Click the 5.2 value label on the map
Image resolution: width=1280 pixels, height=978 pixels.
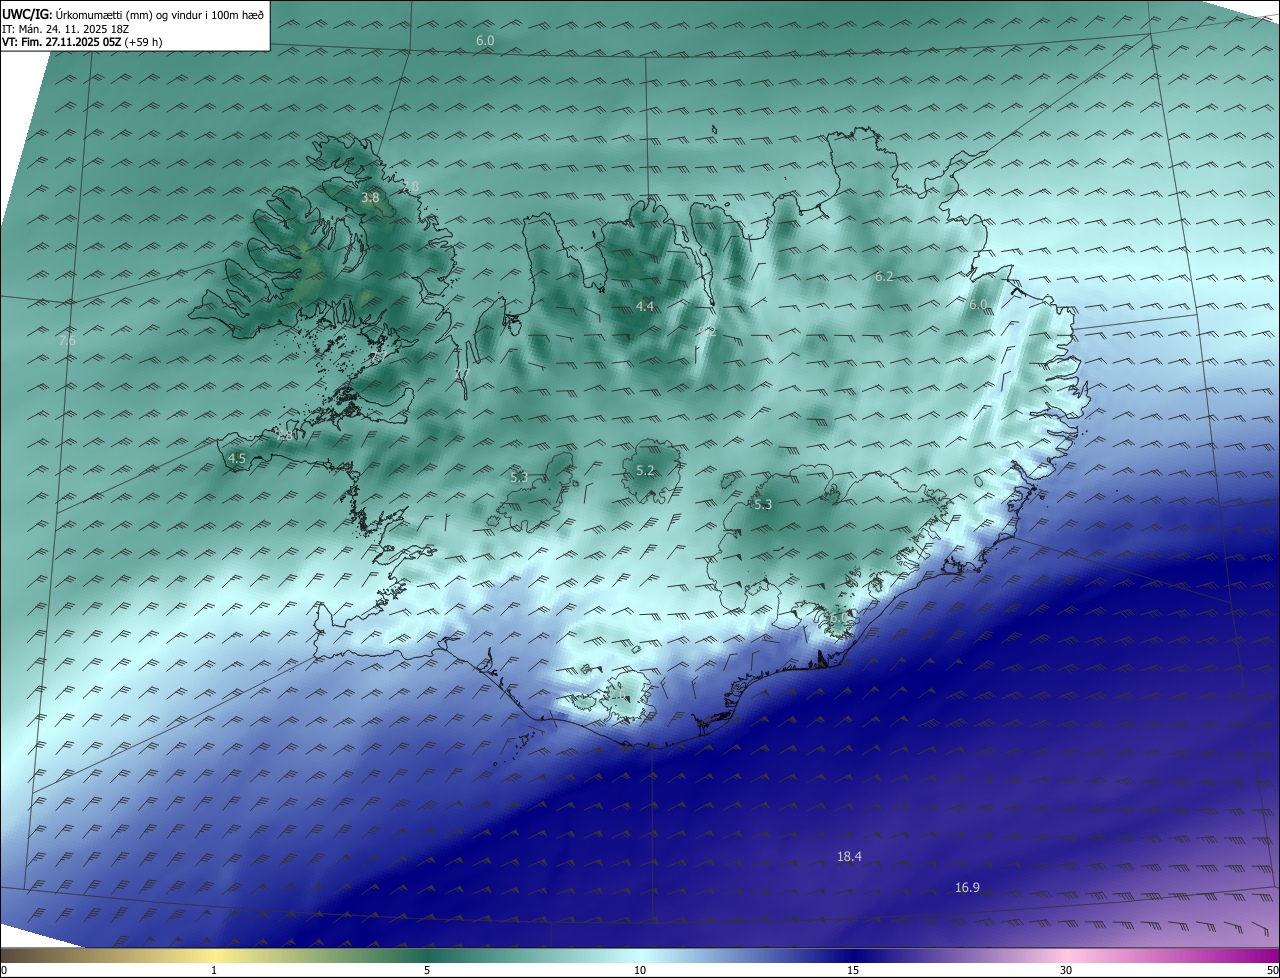[x=645, y=470]
